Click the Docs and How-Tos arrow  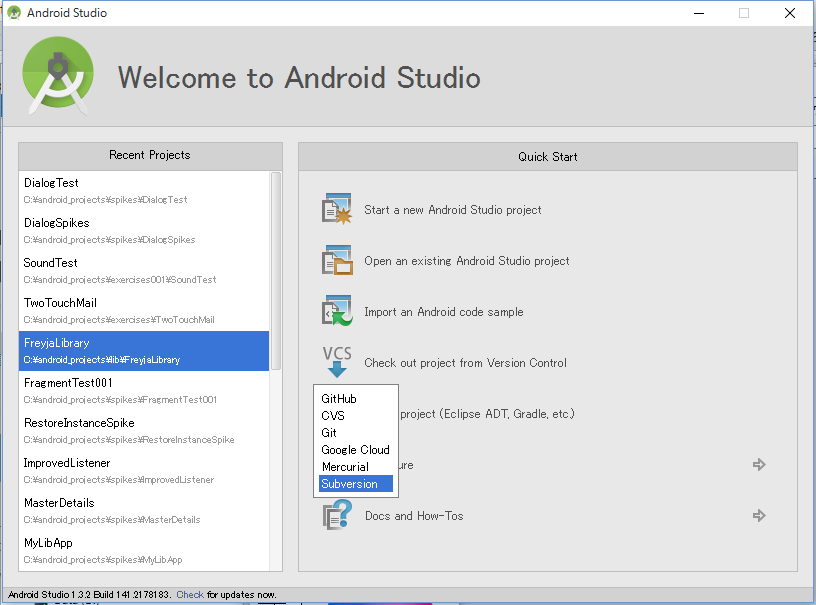coord(759,514)
